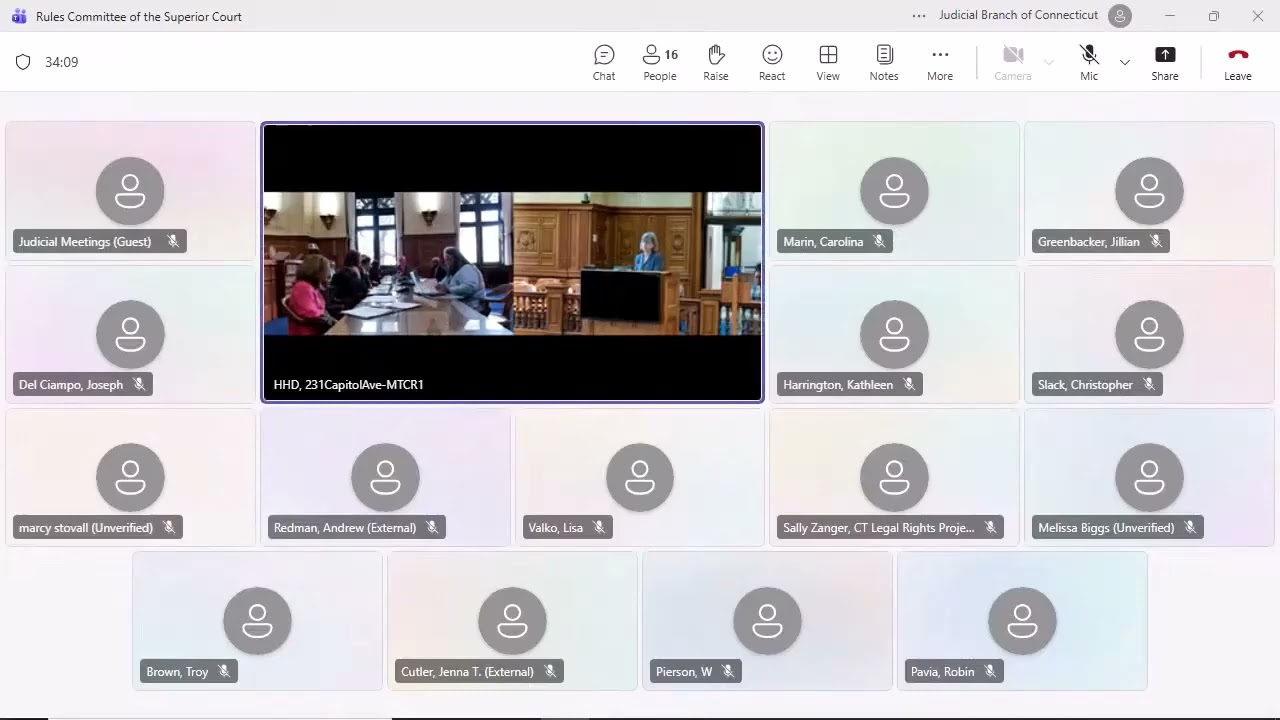Image resolution: width=1280 pixels, height=720 pixels.
Task: Expand the Mic options dropdown arrow
Action: pos(1125,62)
